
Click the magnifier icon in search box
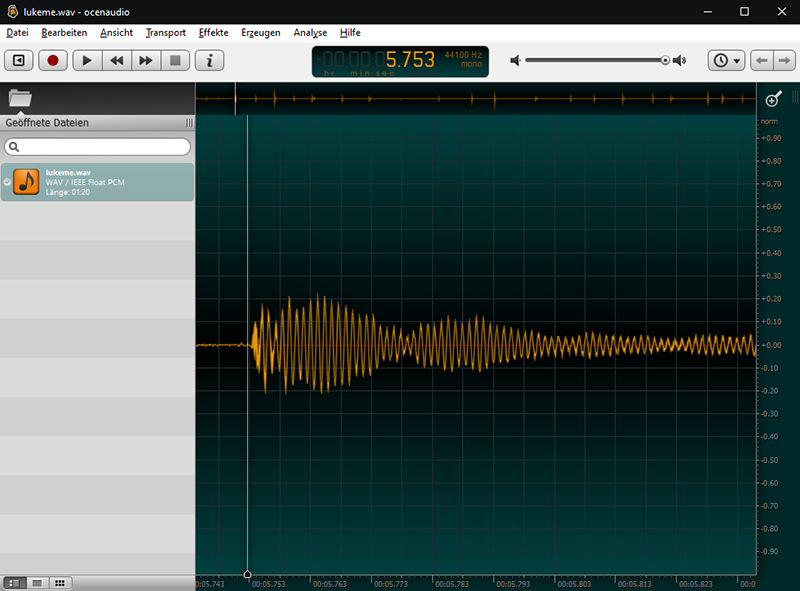point(14,147)
